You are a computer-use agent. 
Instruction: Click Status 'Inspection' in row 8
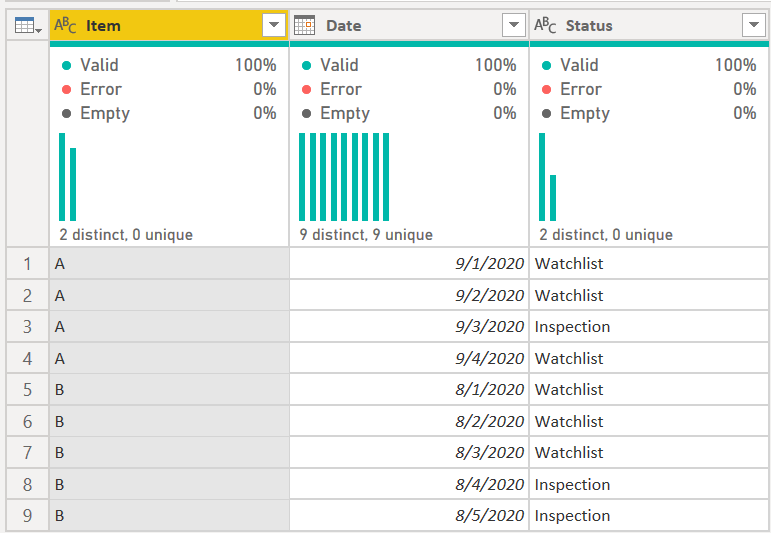tap(649, 484)
